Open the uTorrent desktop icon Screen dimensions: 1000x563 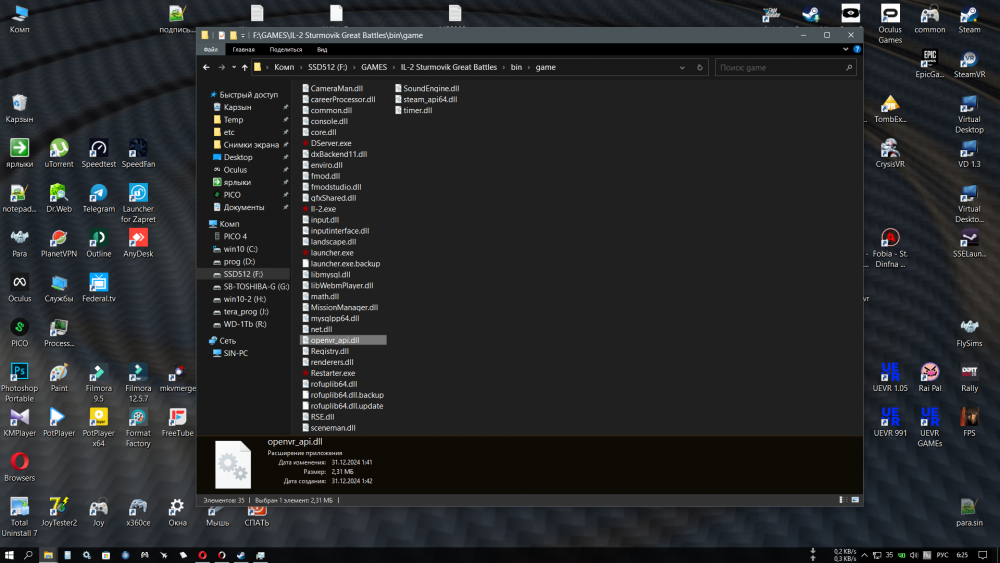click(x=59, y=153)
